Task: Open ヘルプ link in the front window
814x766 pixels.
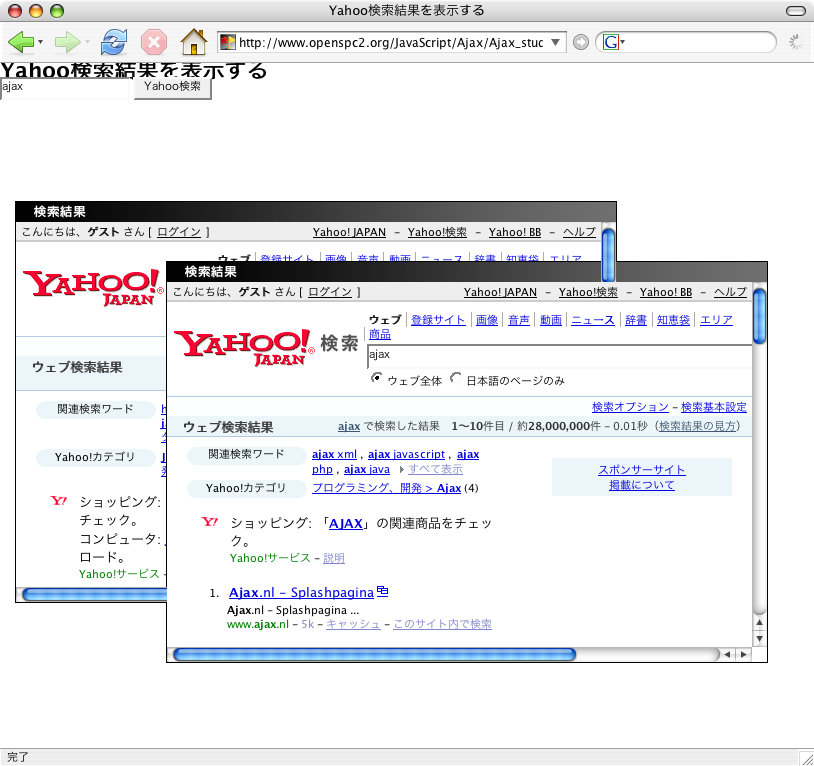Action: 730,292
